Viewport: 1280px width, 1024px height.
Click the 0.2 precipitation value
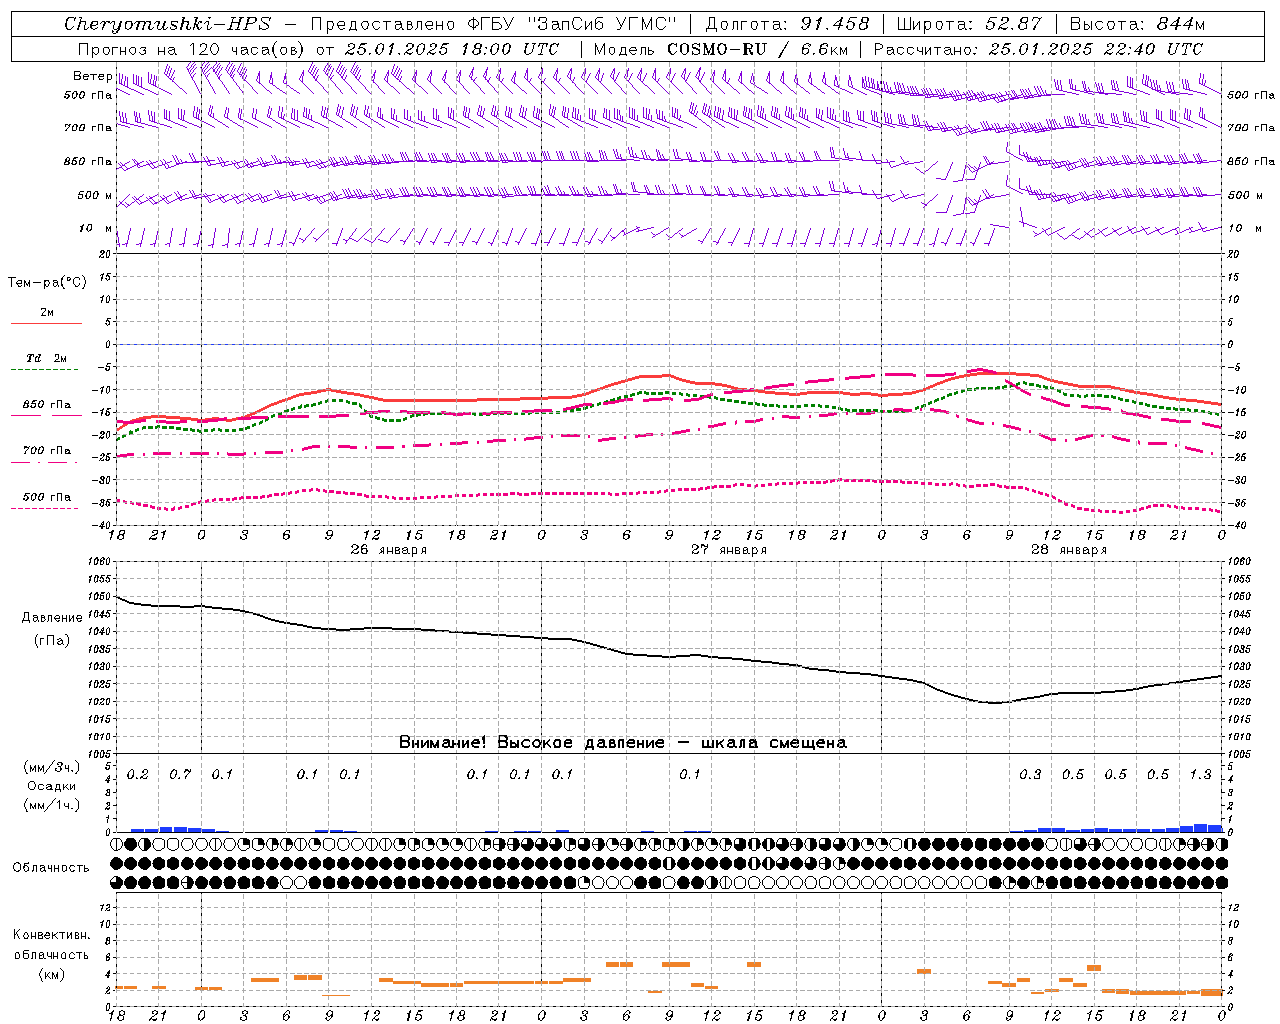138,775
